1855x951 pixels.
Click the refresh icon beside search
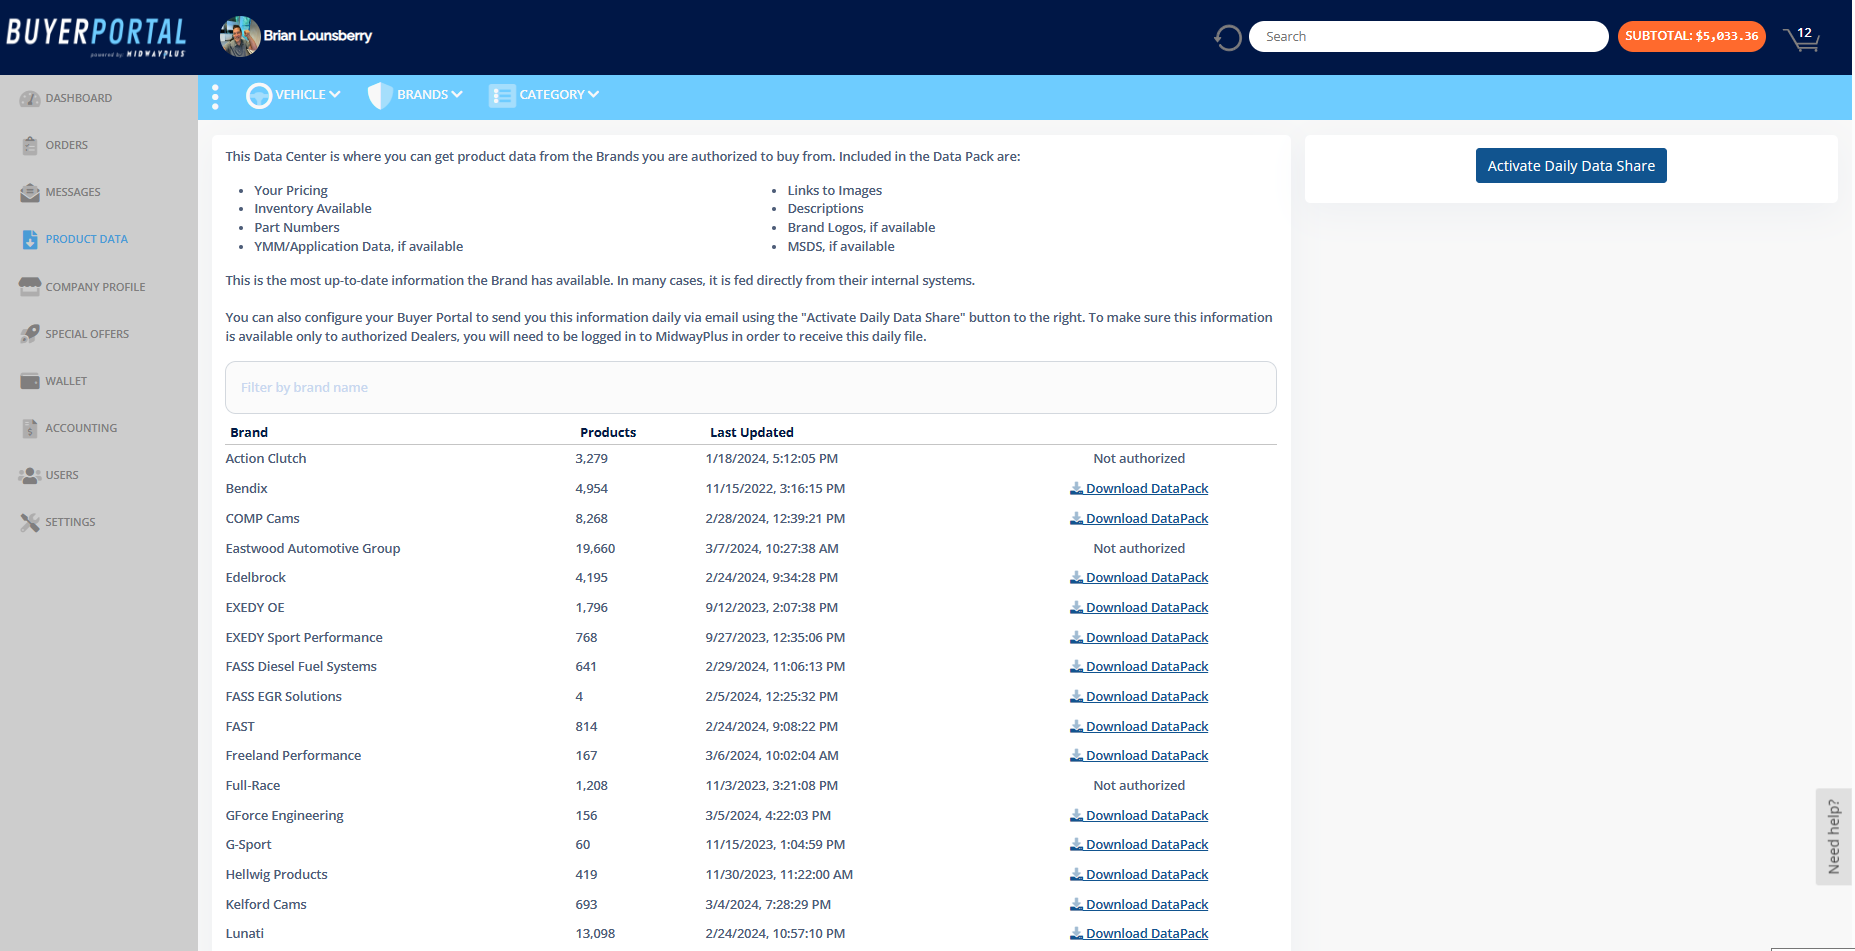(x=1228, y=38)
